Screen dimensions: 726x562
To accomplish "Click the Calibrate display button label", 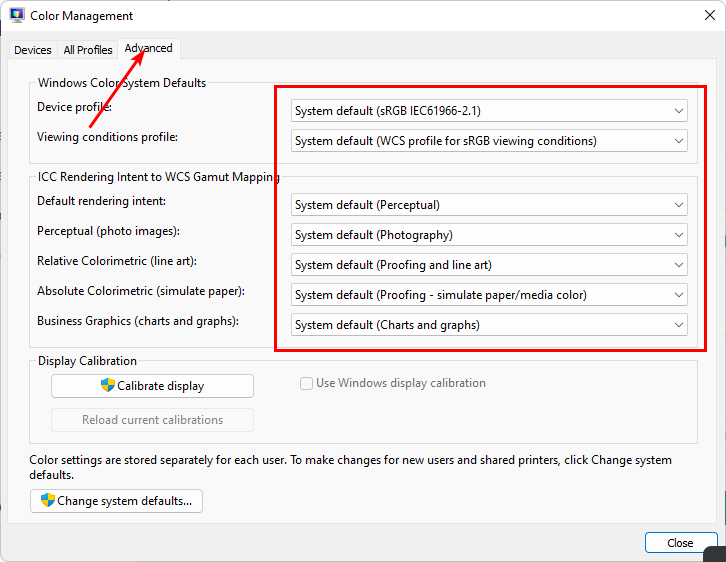I will point(161,386).
